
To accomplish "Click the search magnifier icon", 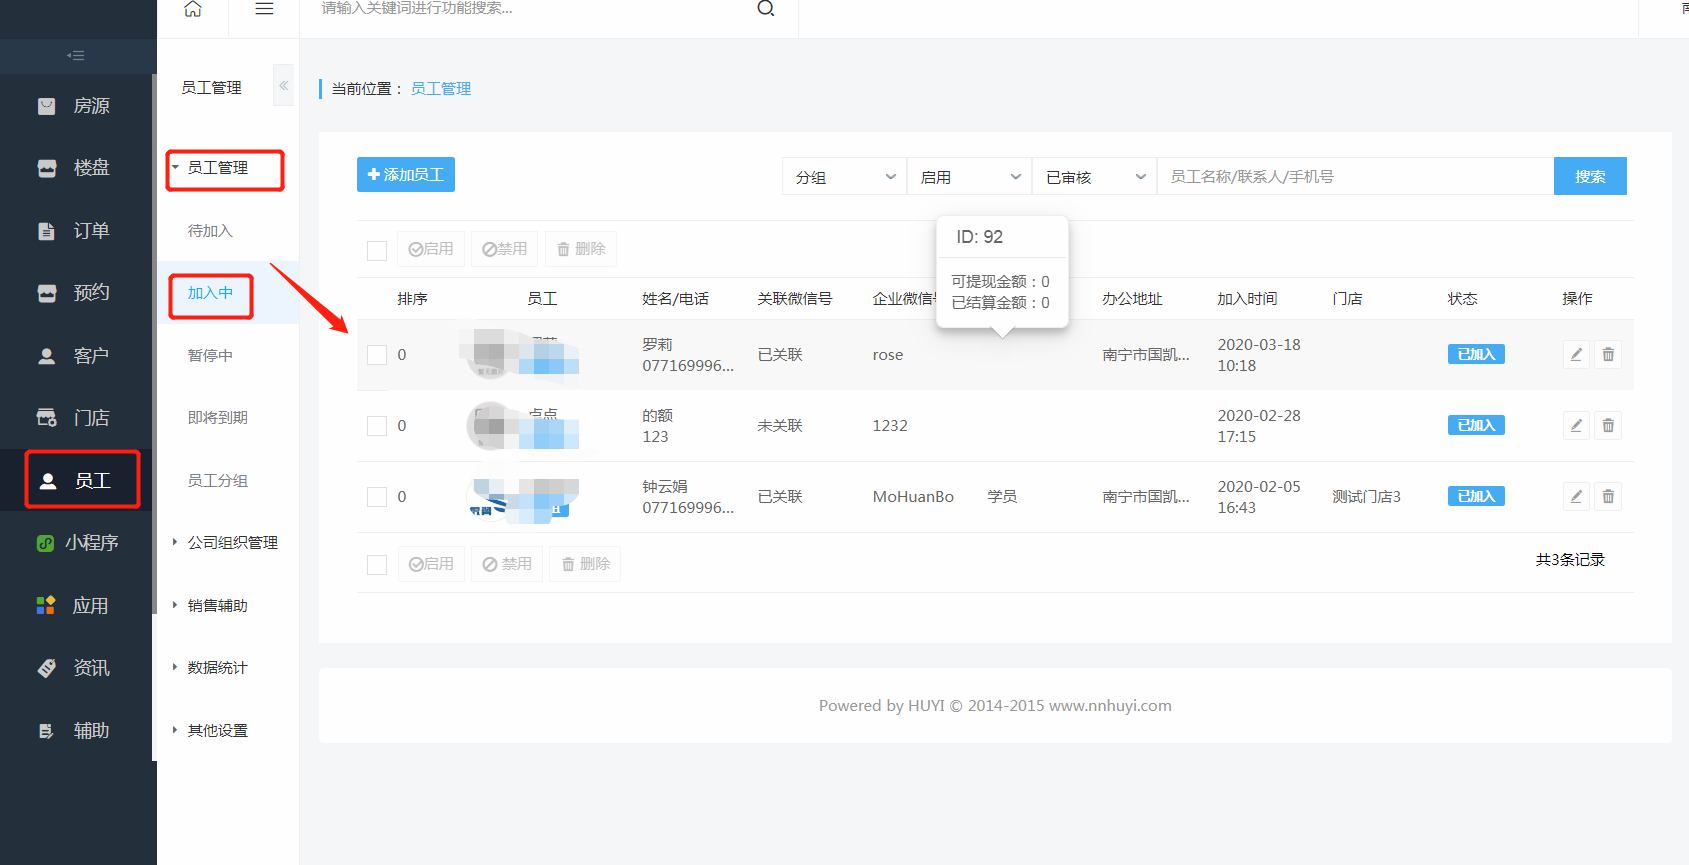I will pos(766,9).
